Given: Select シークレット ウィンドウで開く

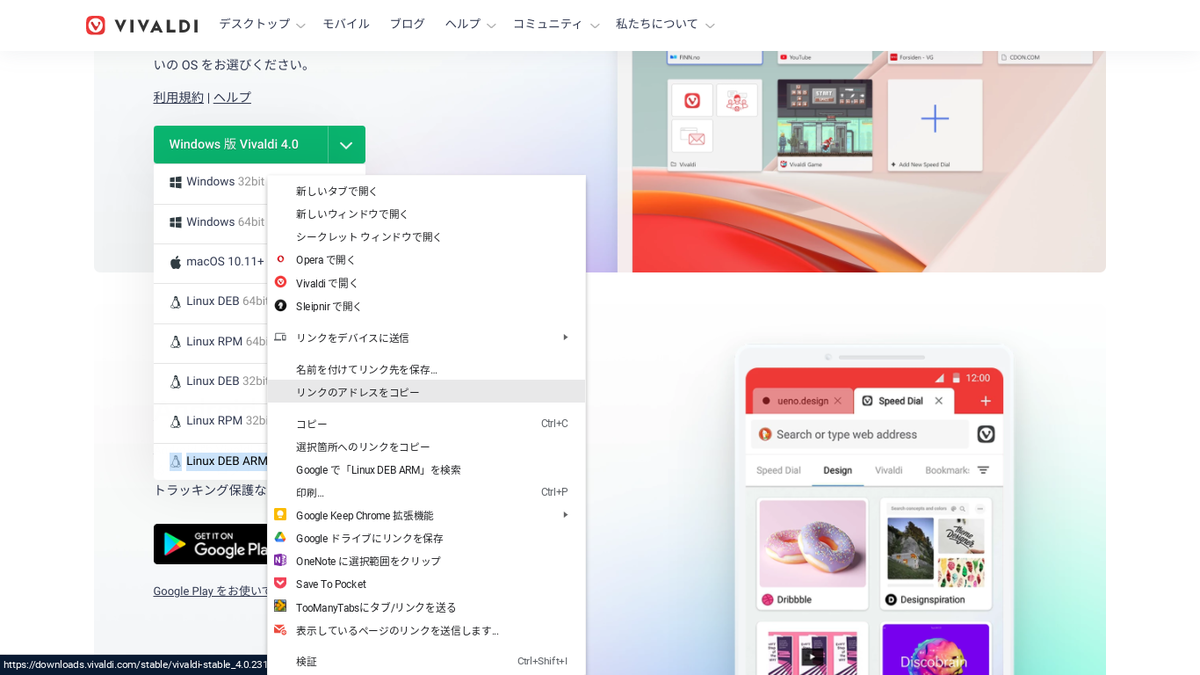Looking at the screenshot, I should pyautogui.click(x=427, y=237).
